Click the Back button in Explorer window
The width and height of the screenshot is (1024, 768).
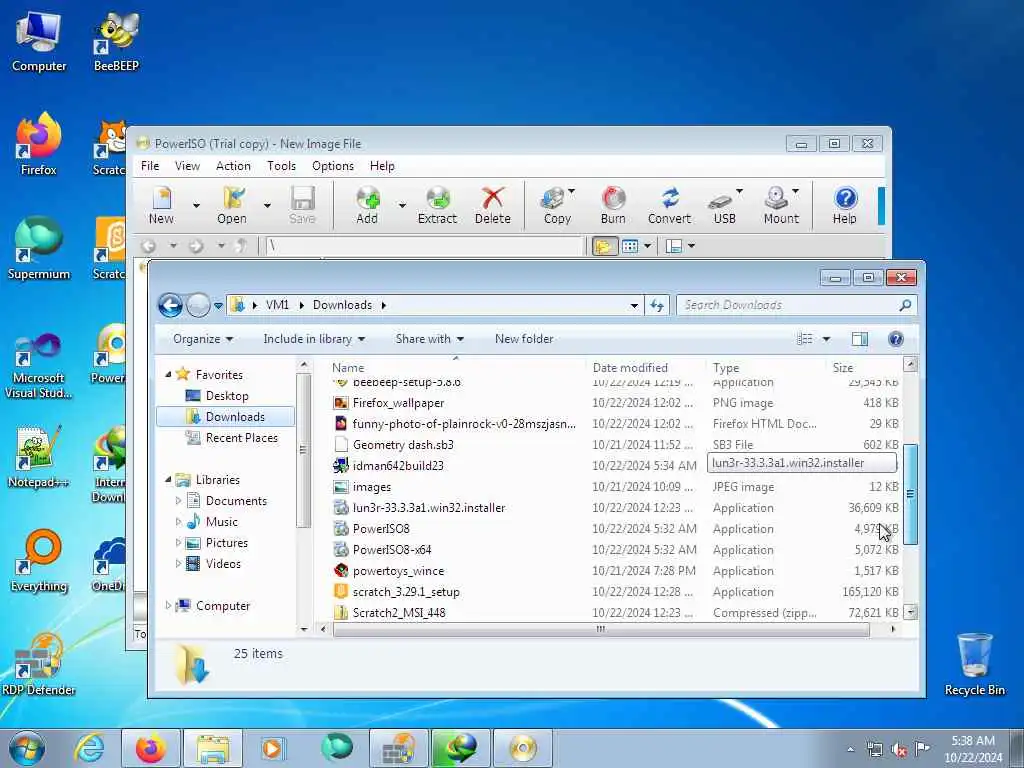pos(170,305)
